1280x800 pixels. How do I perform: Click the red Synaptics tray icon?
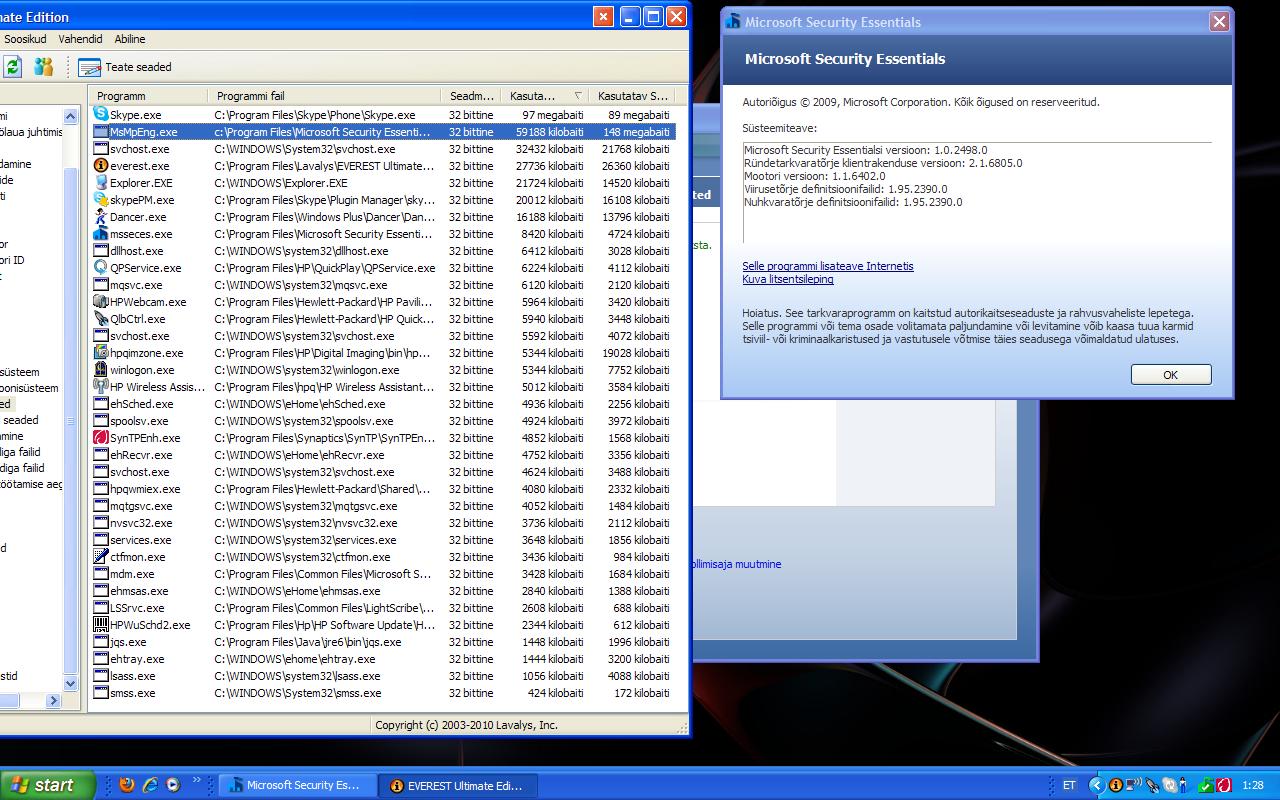click(1222, 786)
